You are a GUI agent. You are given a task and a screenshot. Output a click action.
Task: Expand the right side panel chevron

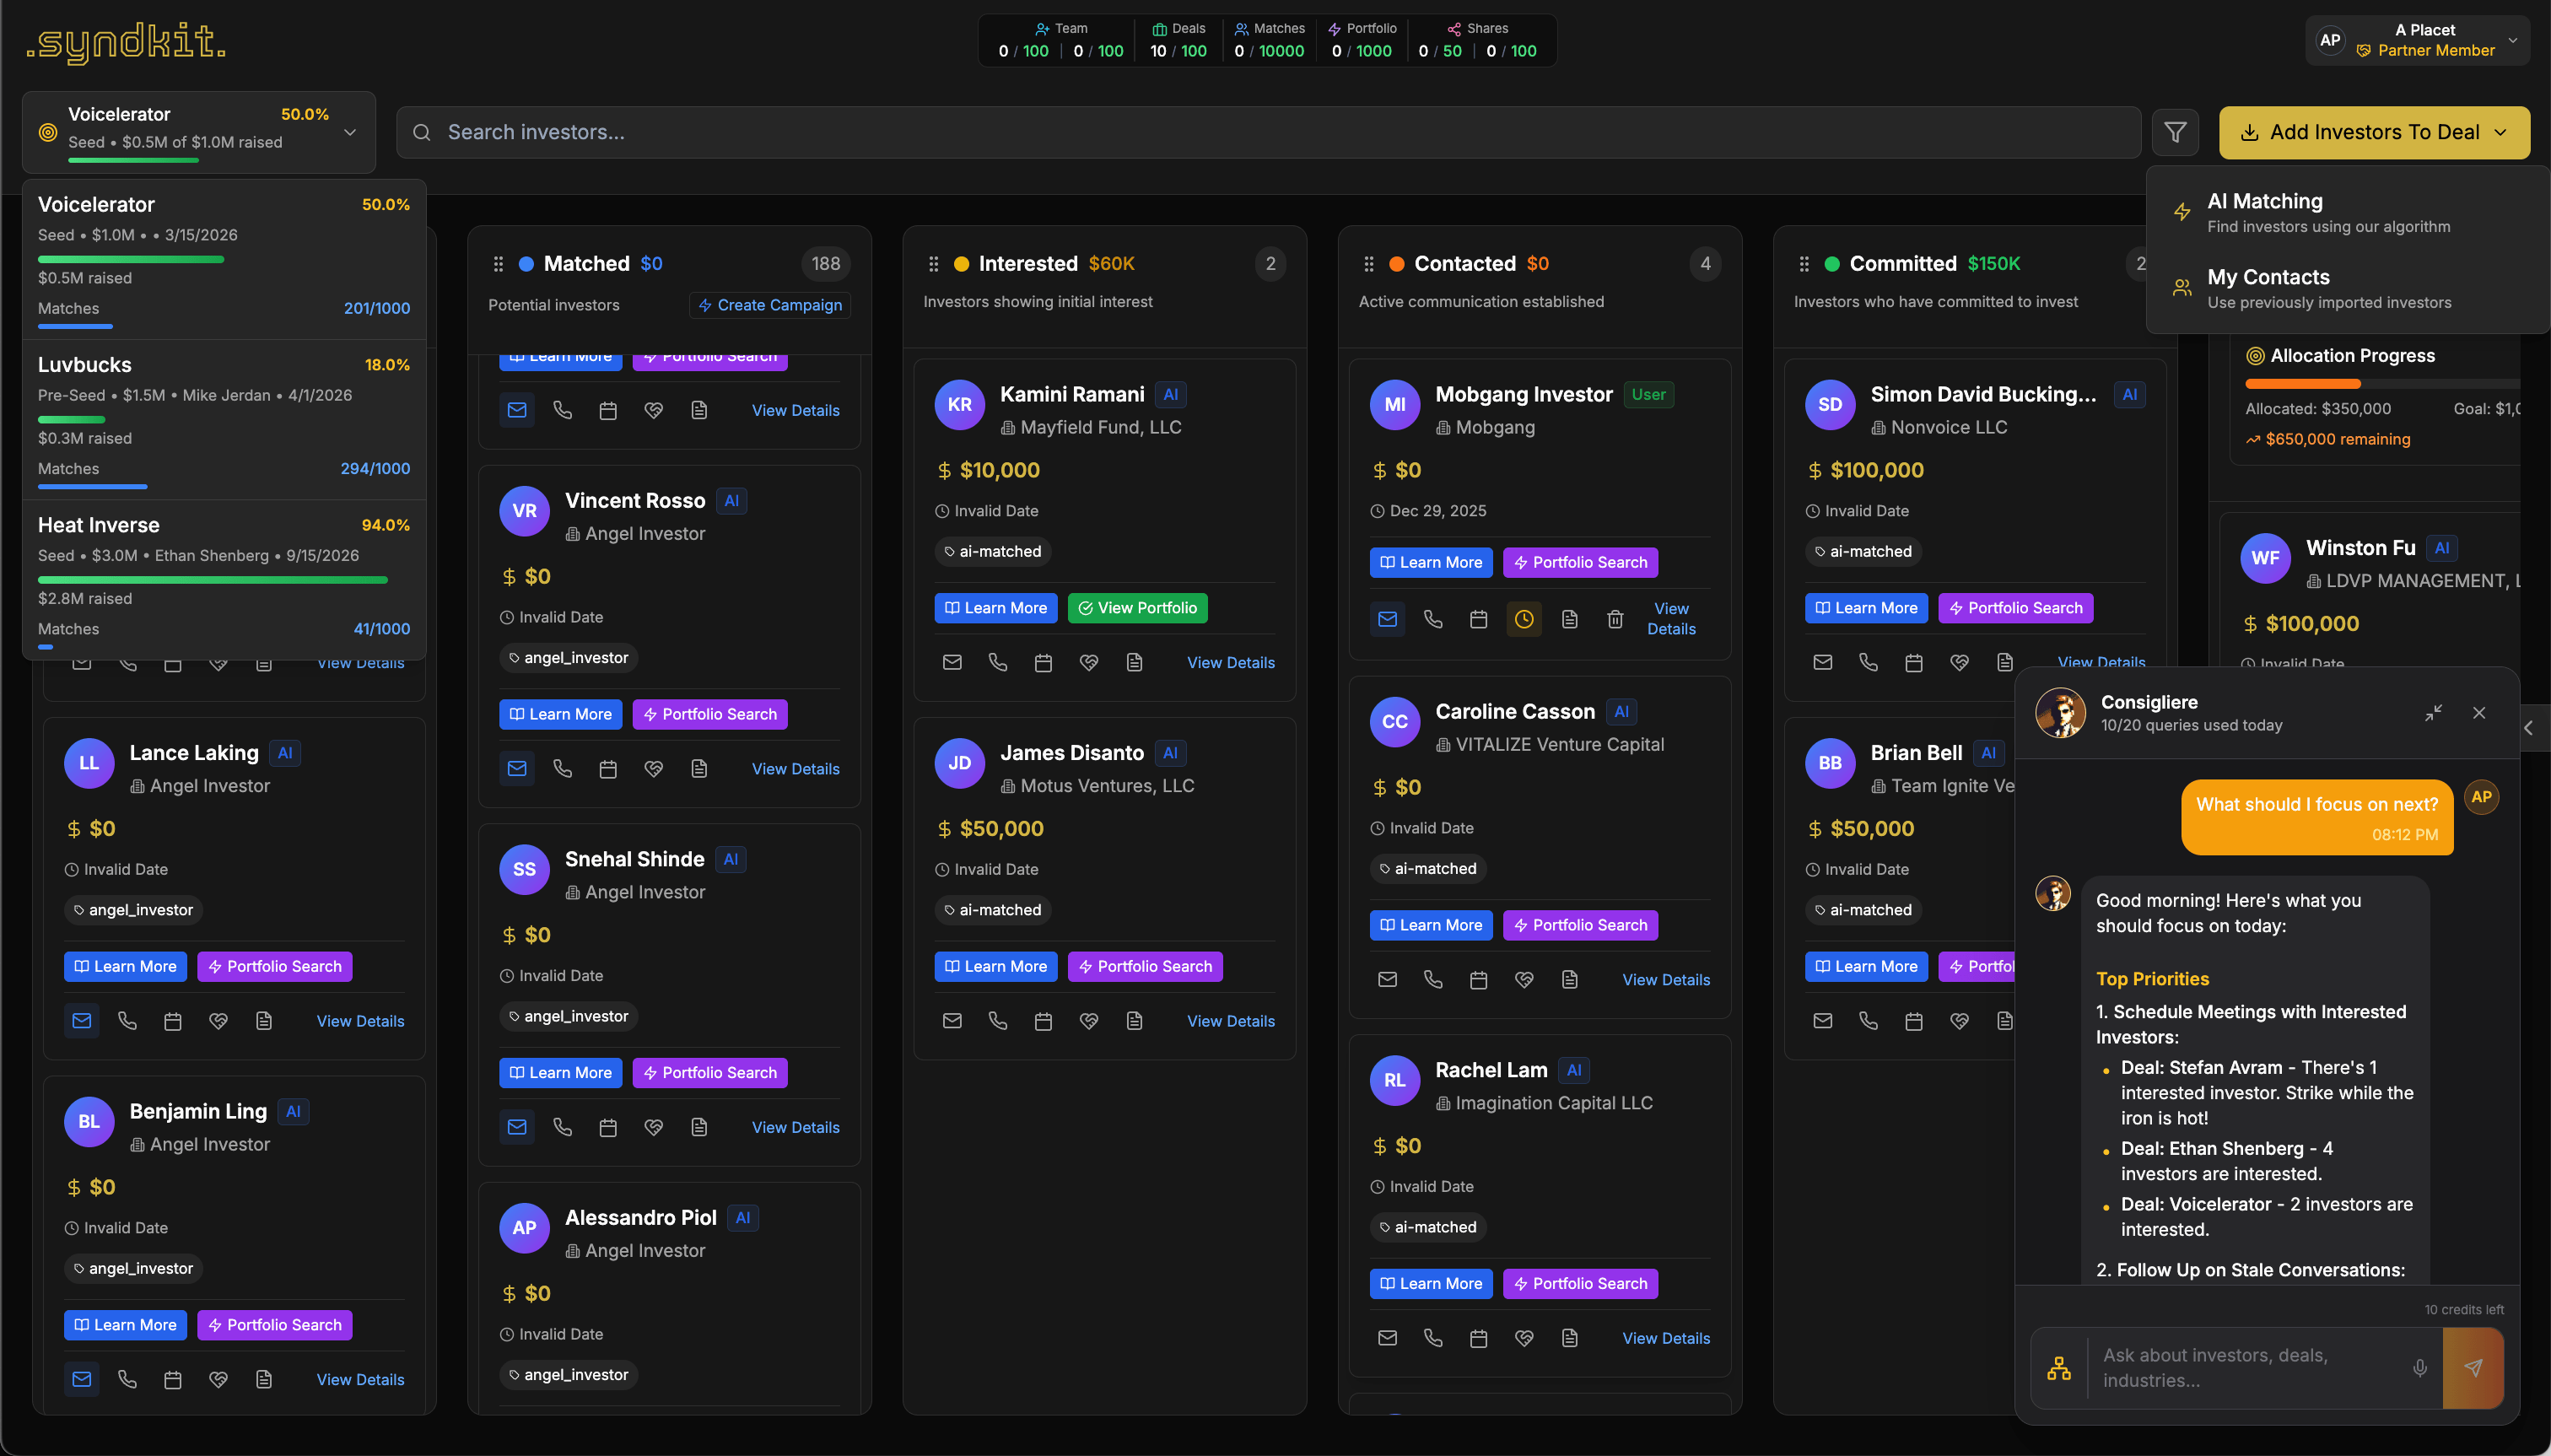[2529, 728]
